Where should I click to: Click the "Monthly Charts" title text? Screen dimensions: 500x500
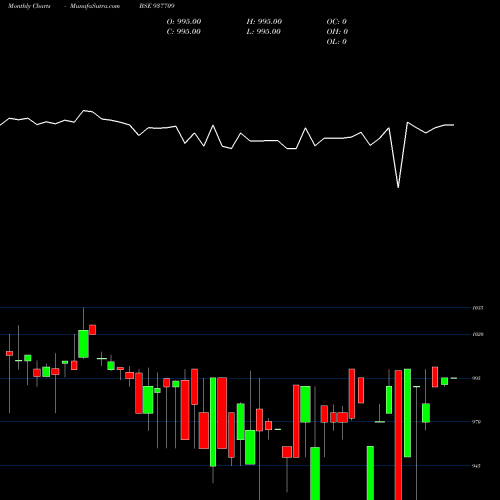[29, 6]
